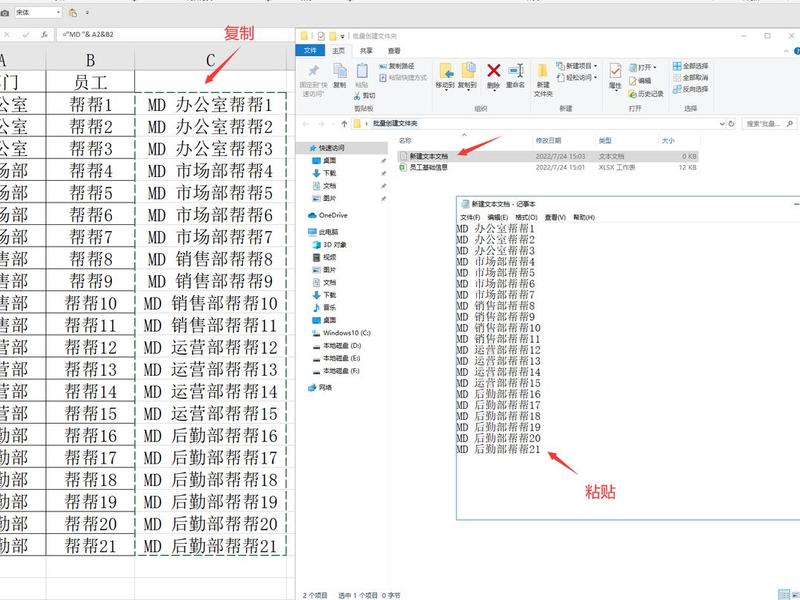The height and width of the screenshot is (600, 800).
Task: Sort files by the 类型 column header
Action: pos(605,140)
